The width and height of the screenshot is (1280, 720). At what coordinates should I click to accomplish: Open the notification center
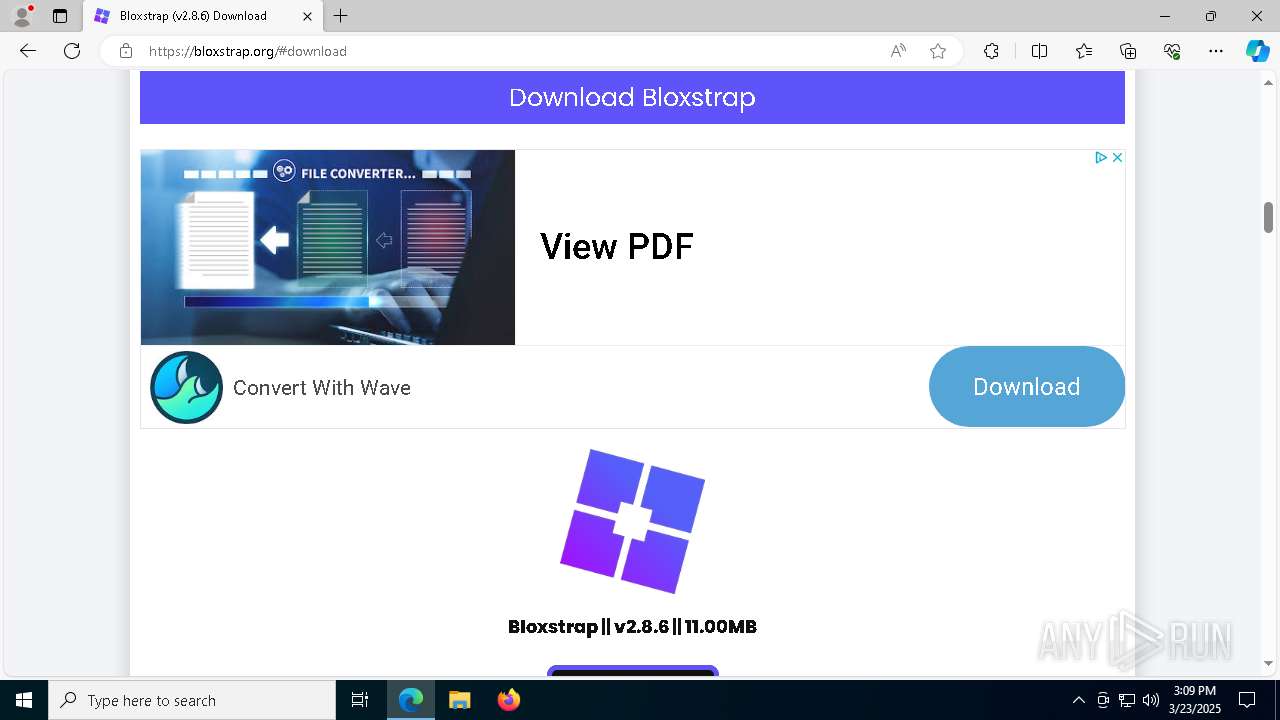pos(1248,700)
